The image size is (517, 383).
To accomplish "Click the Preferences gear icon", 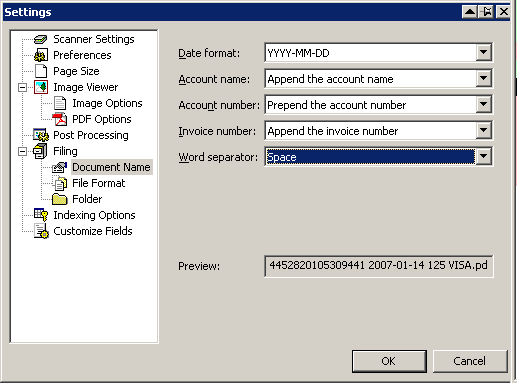I will coord(41,55).
